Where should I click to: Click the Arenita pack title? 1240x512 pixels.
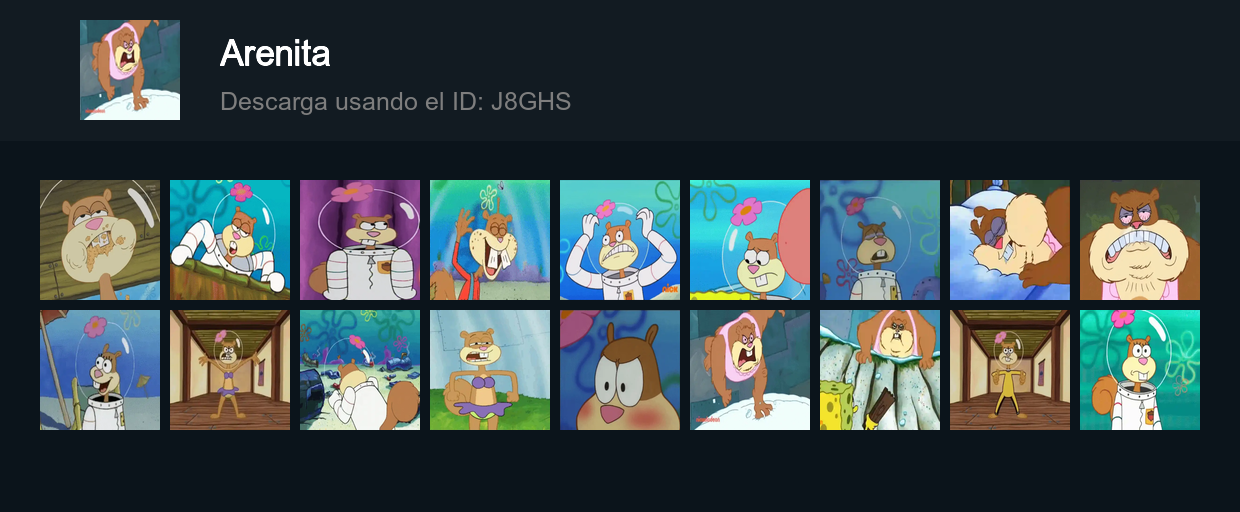click(x=275, y=53)
